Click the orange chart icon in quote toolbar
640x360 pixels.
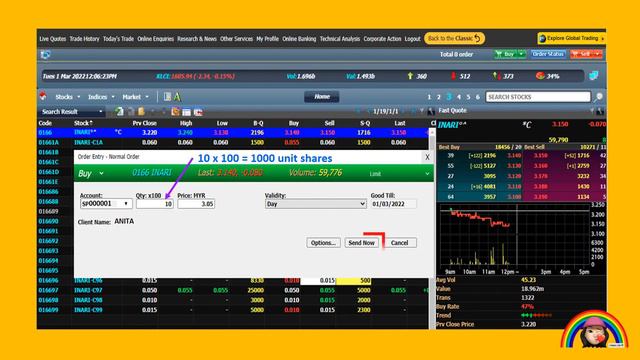(x=176, y=111)
